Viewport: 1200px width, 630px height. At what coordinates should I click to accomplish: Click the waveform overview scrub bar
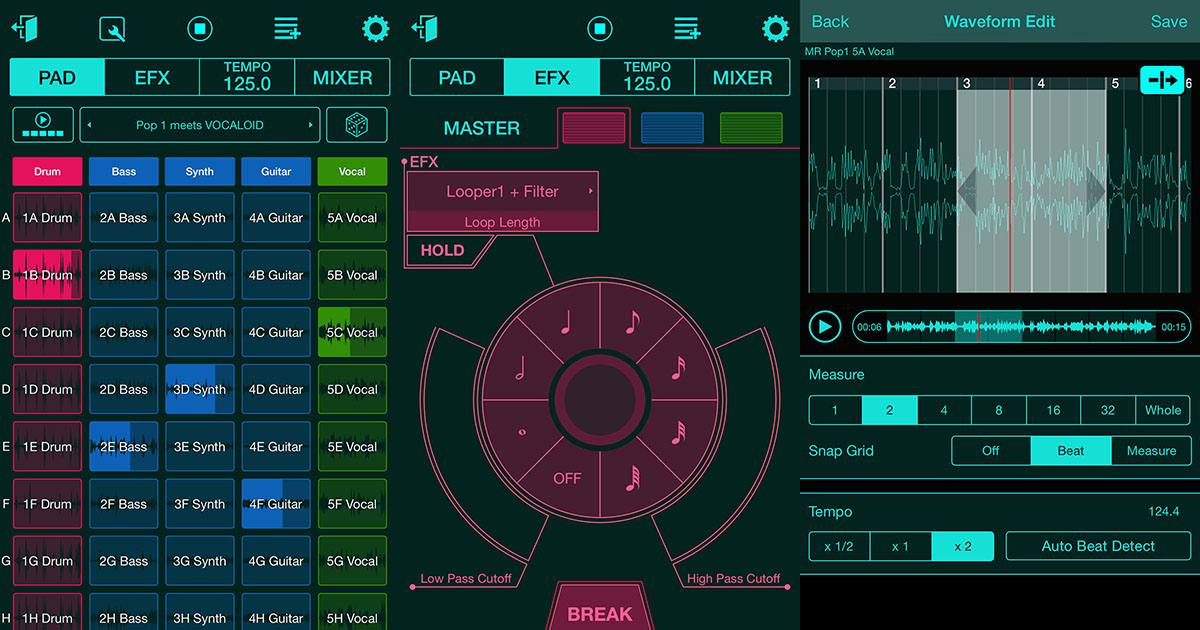coord(1020,326)
